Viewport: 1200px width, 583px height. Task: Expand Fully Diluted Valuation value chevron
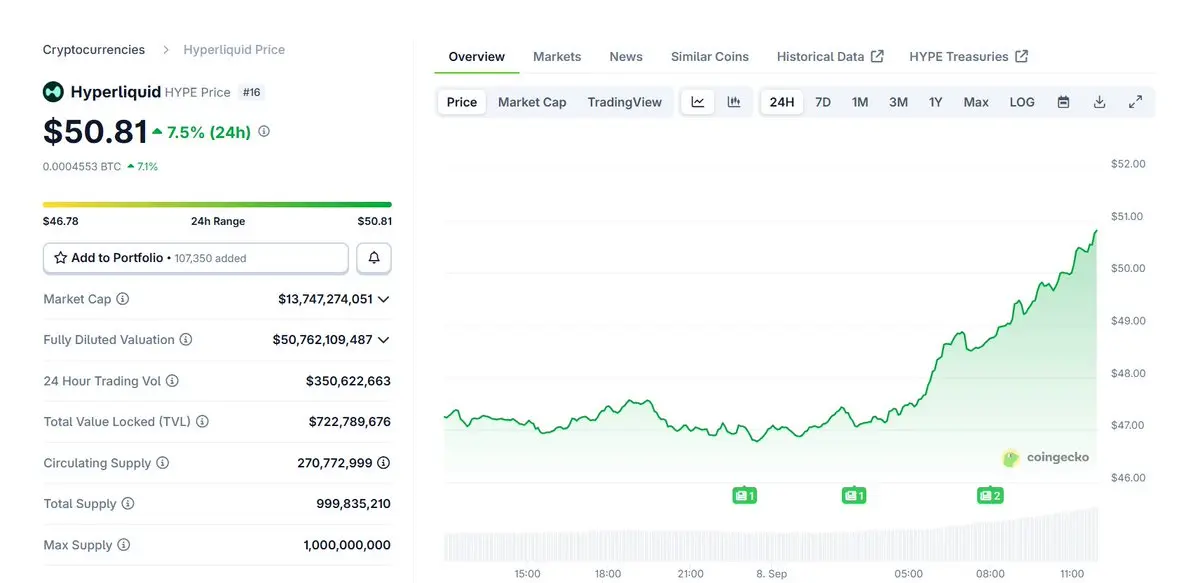click(384, 340)
